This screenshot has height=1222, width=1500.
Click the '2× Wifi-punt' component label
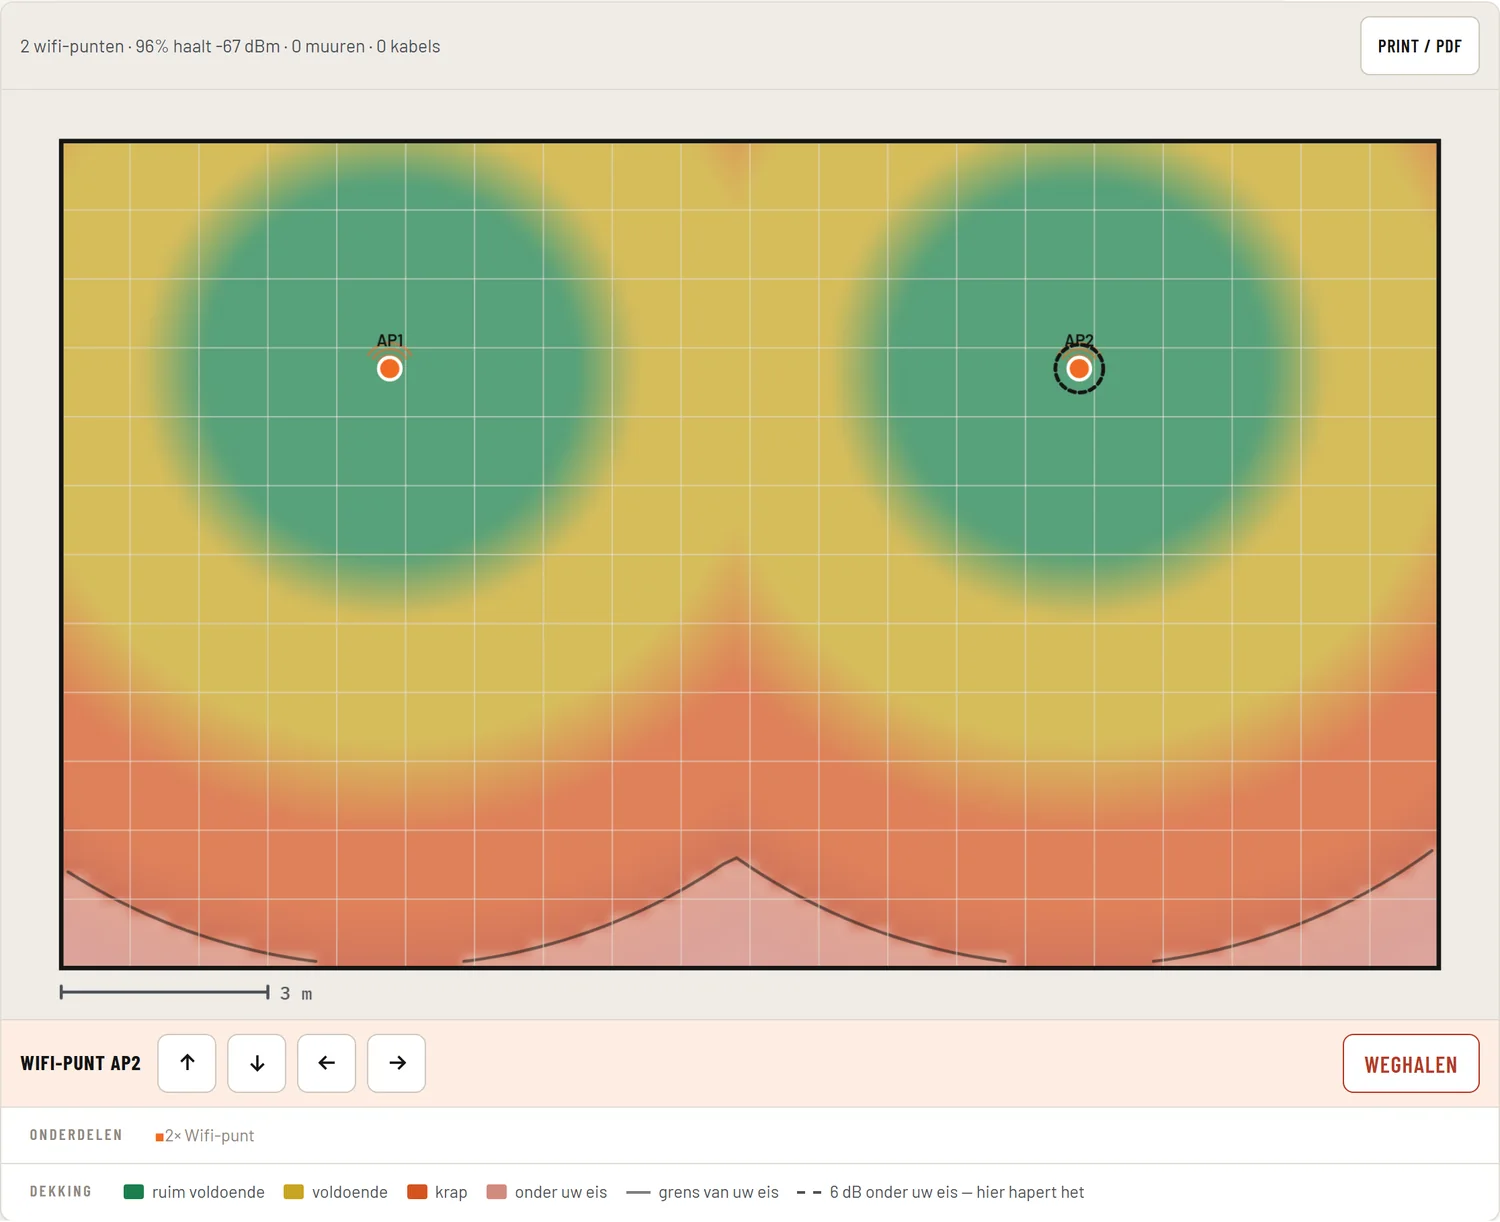209,1136
